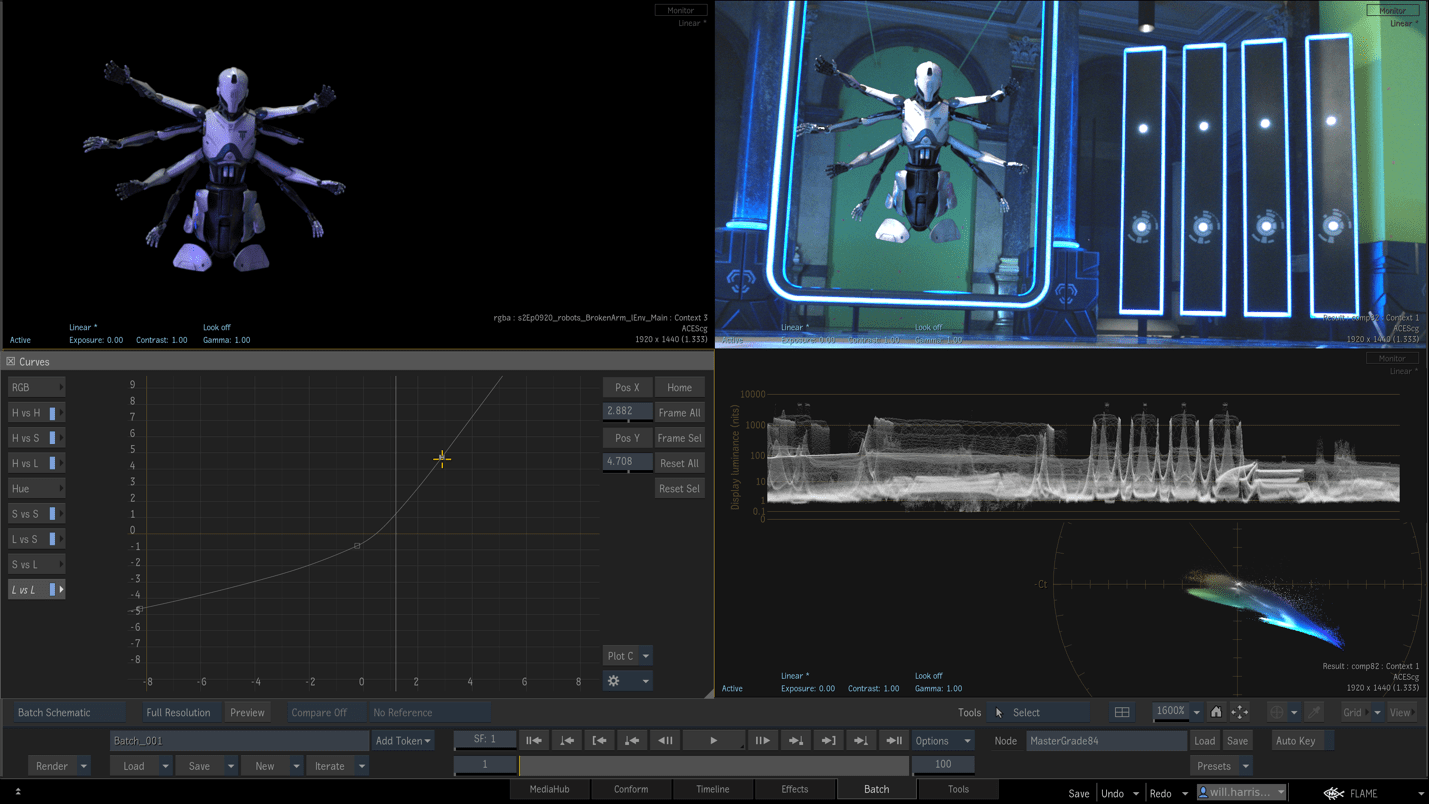Step forward one frame
This screenshot has width=1429, height=804.
coord(762,741)
